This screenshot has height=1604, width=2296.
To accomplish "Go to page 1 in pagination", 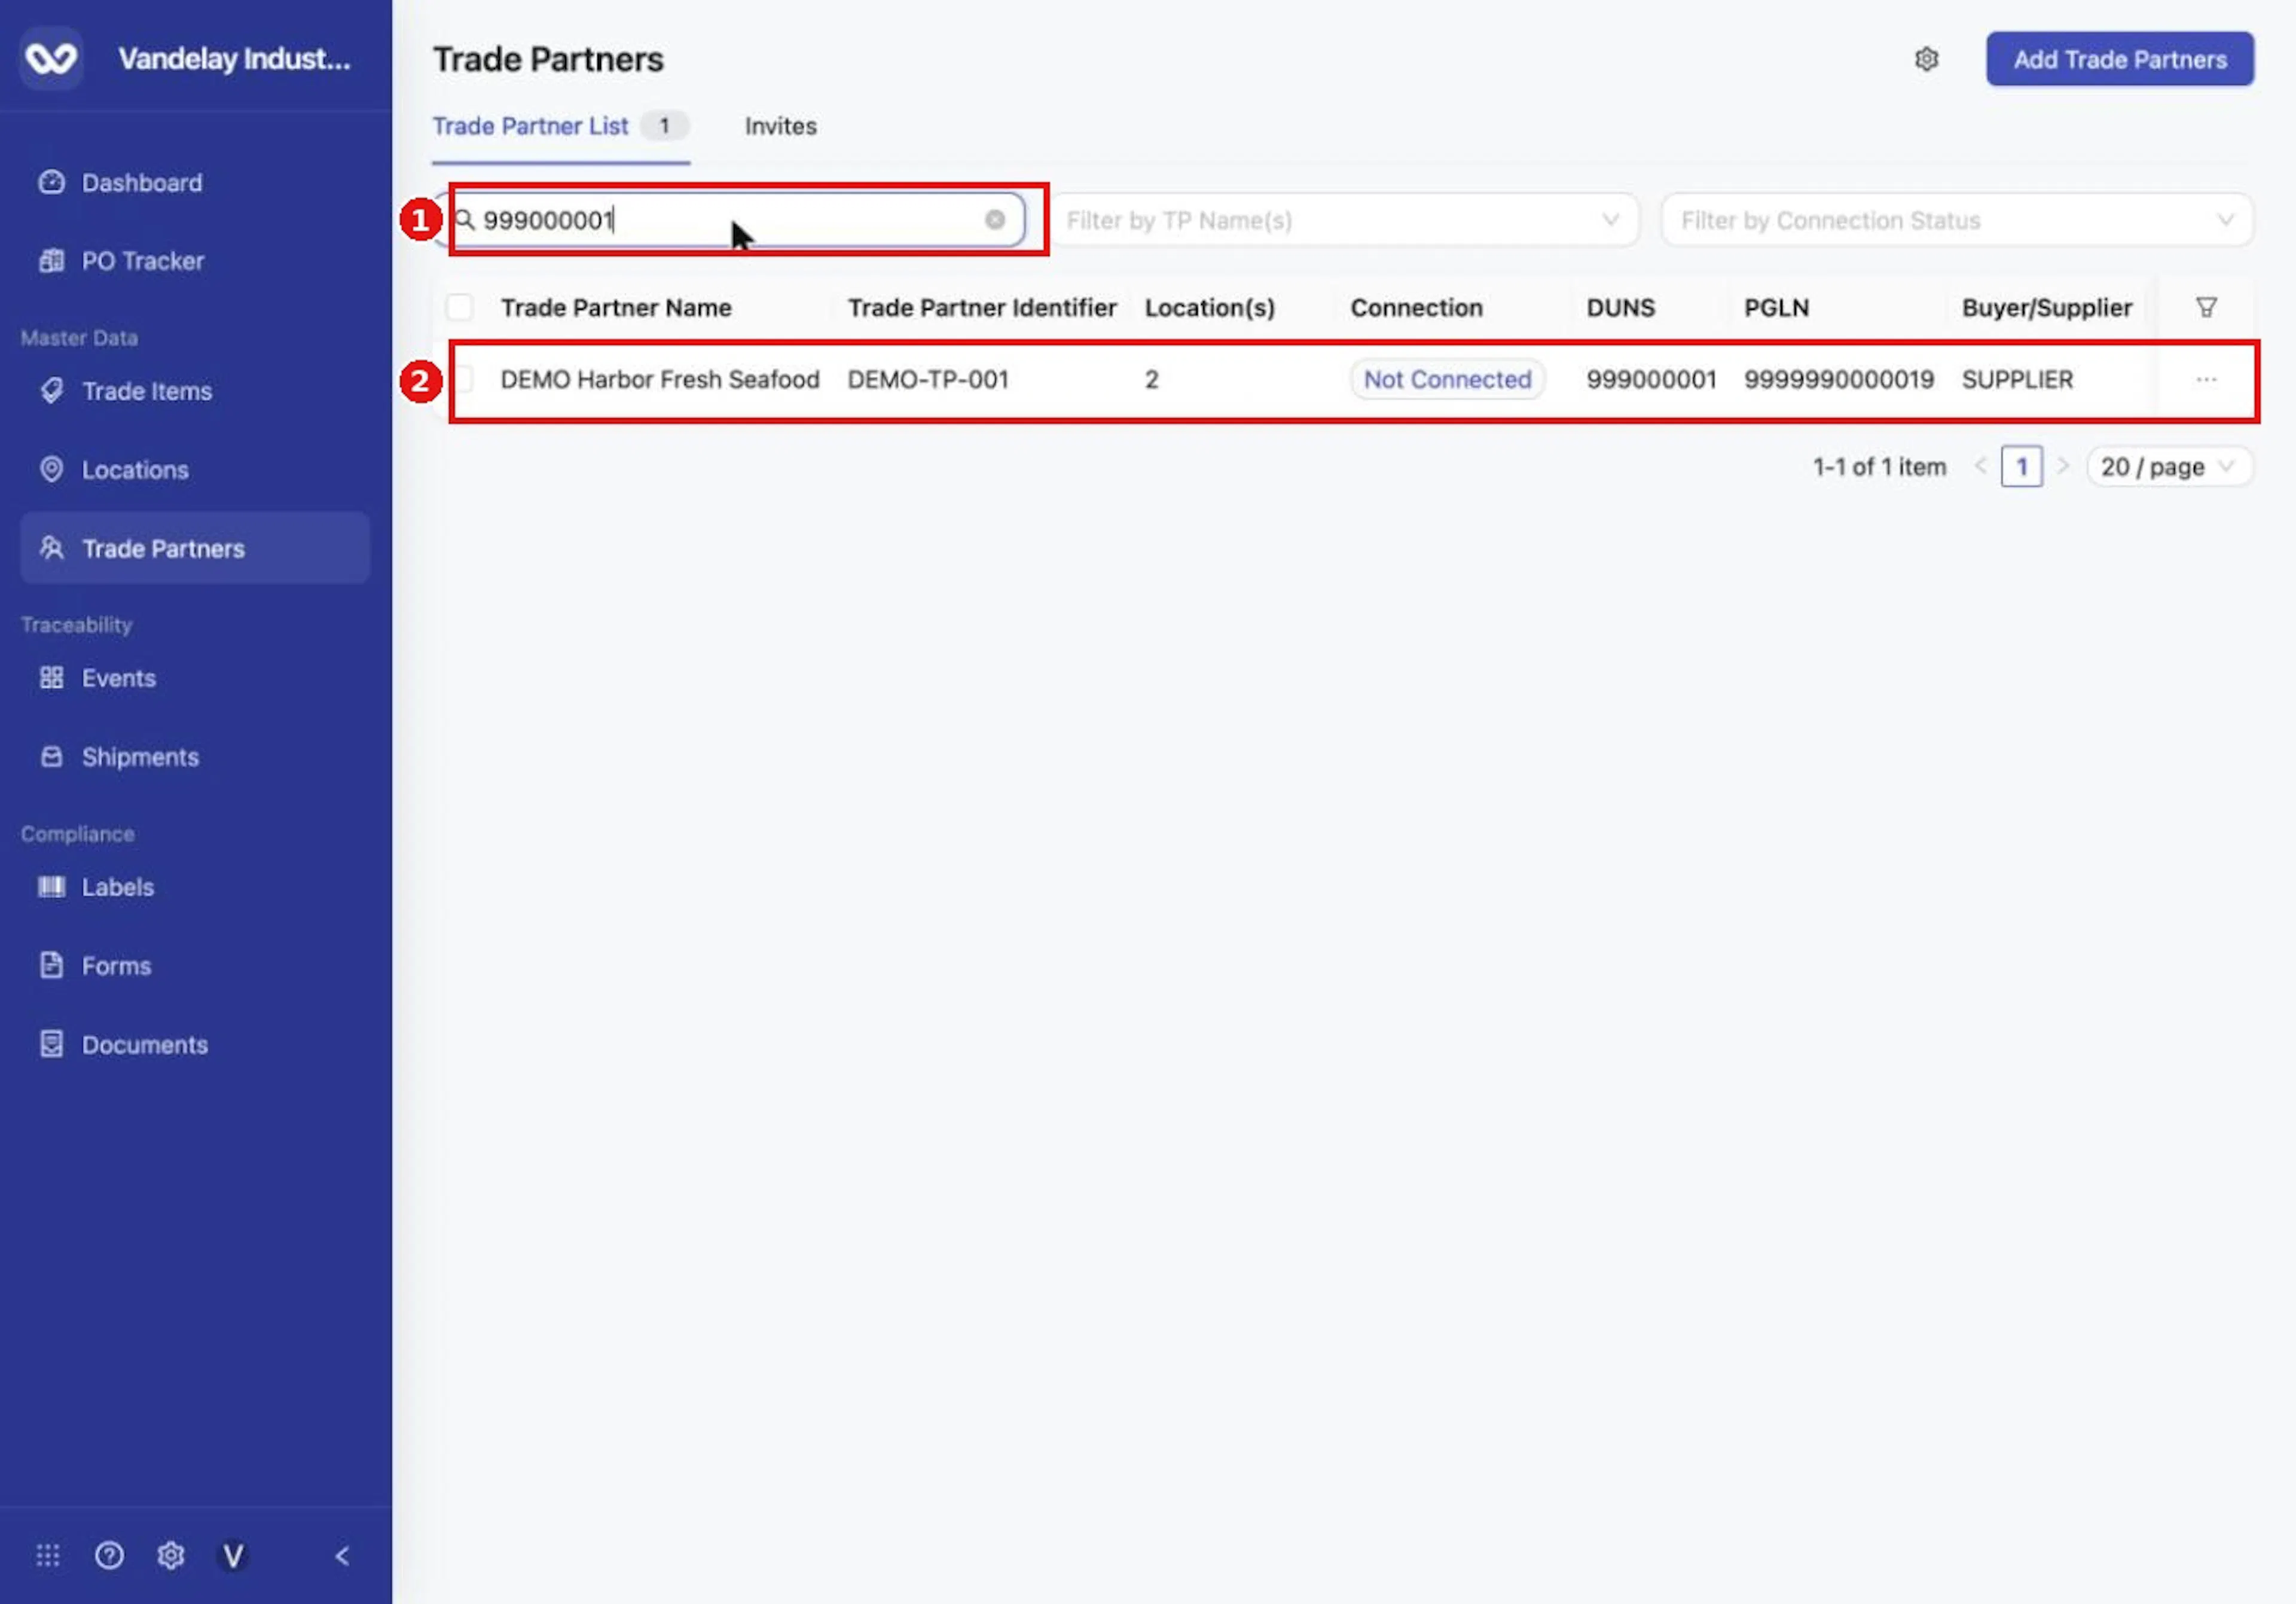I will tap(2021, 467).
